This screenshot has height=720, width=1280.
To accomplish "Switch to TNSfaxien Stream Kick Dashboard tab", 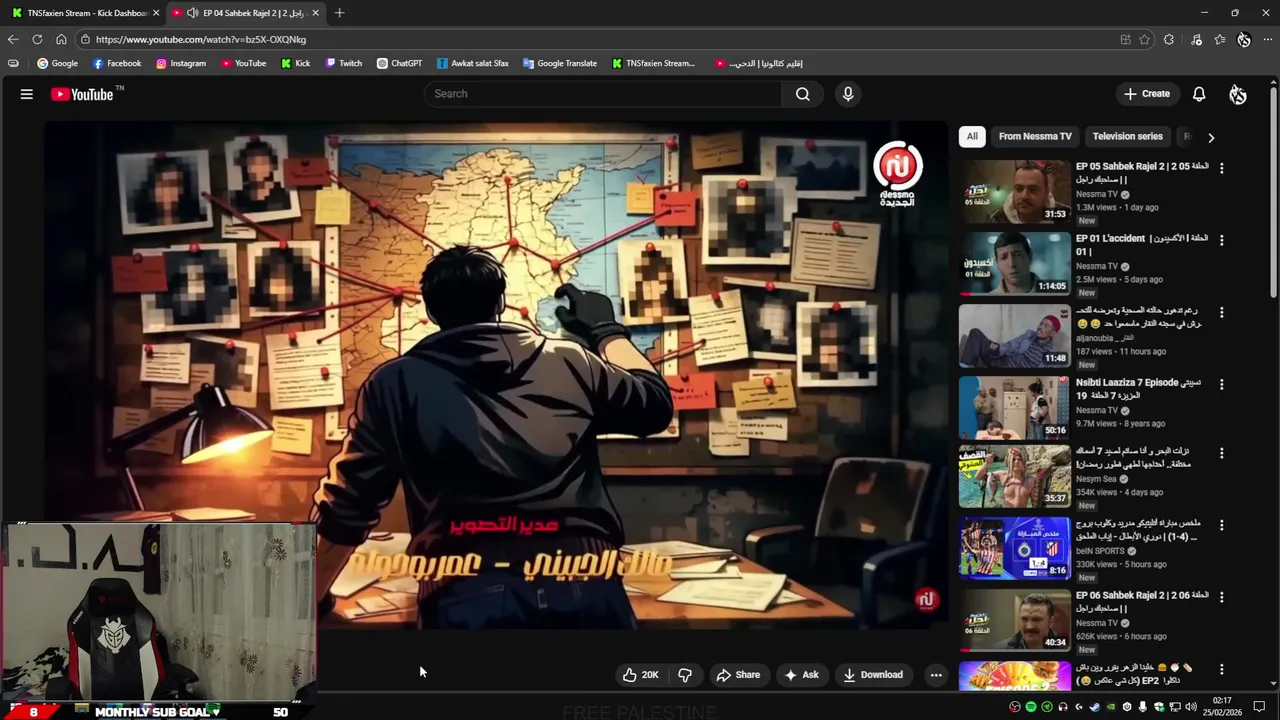I will tap(85, 13).
